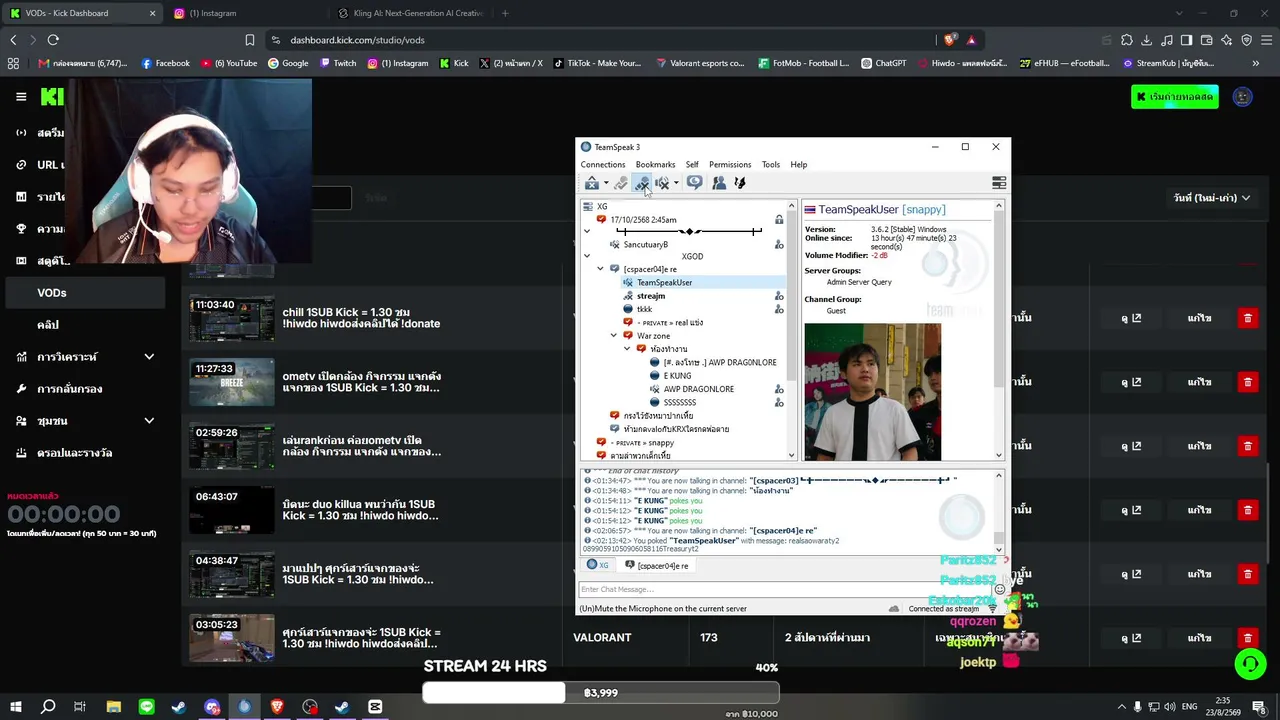Image resolution: width=1280 pixels, height=720 pixels.
Task: Collapse the XGOD spacer channel
Action: [587, 257]
